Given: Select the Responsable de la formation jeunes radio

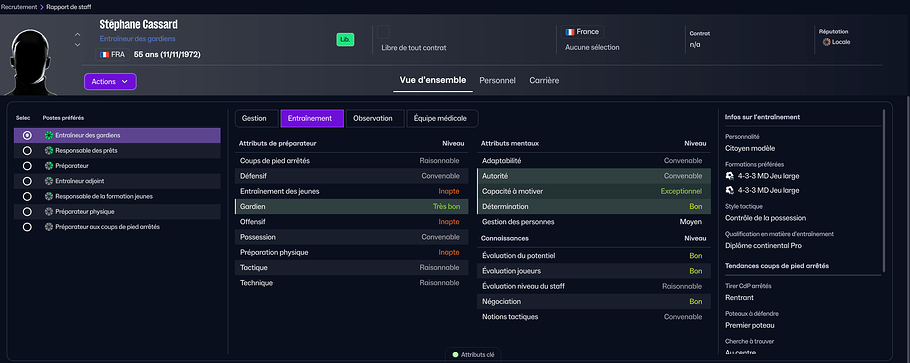Looking at the screenshot, I should (x=27, y=196).
